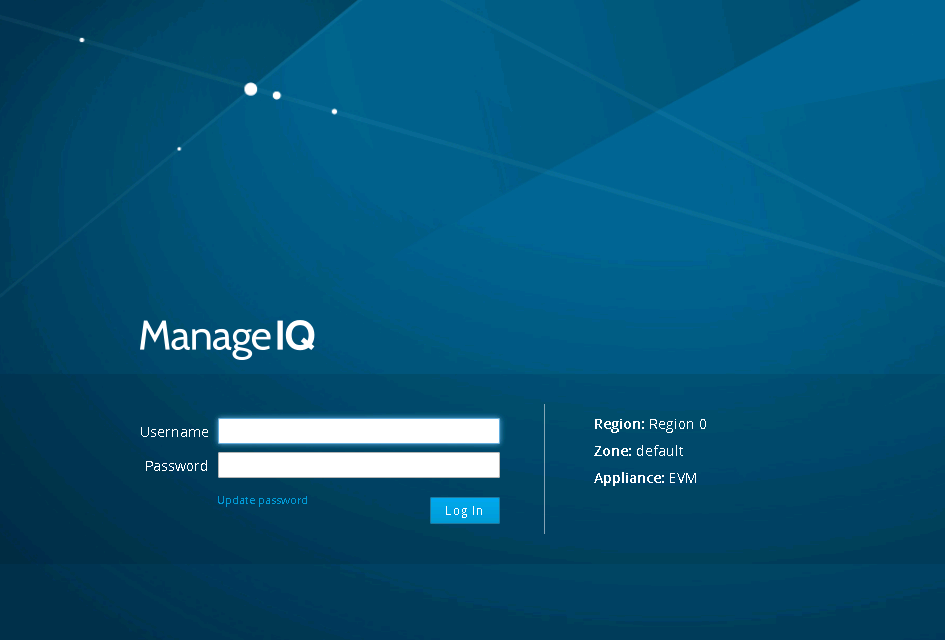
Task: Click the Password label
Action: [176, 466]
